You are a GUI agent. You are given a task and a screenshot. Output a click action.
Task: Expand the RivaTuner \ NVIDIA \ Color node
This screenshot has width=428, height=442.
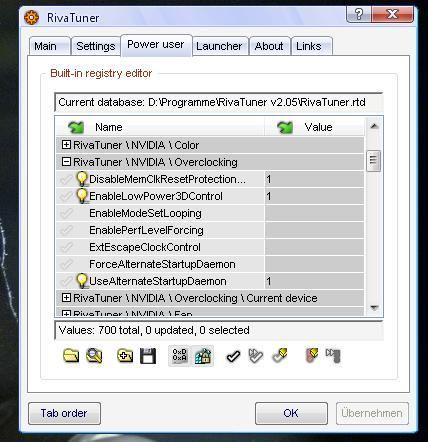[66, 145]
